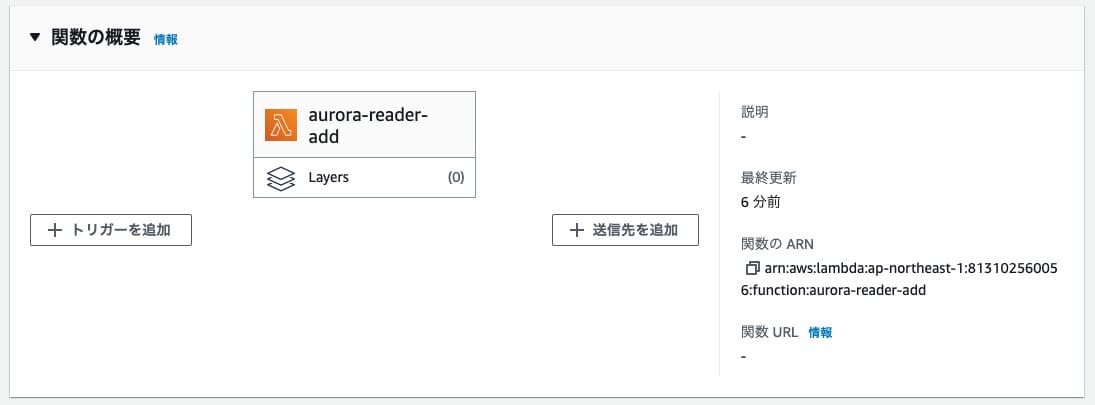Click the Layers stack icon
The width and height of the screenshot is (1095, 405).
tap(282, 178)
